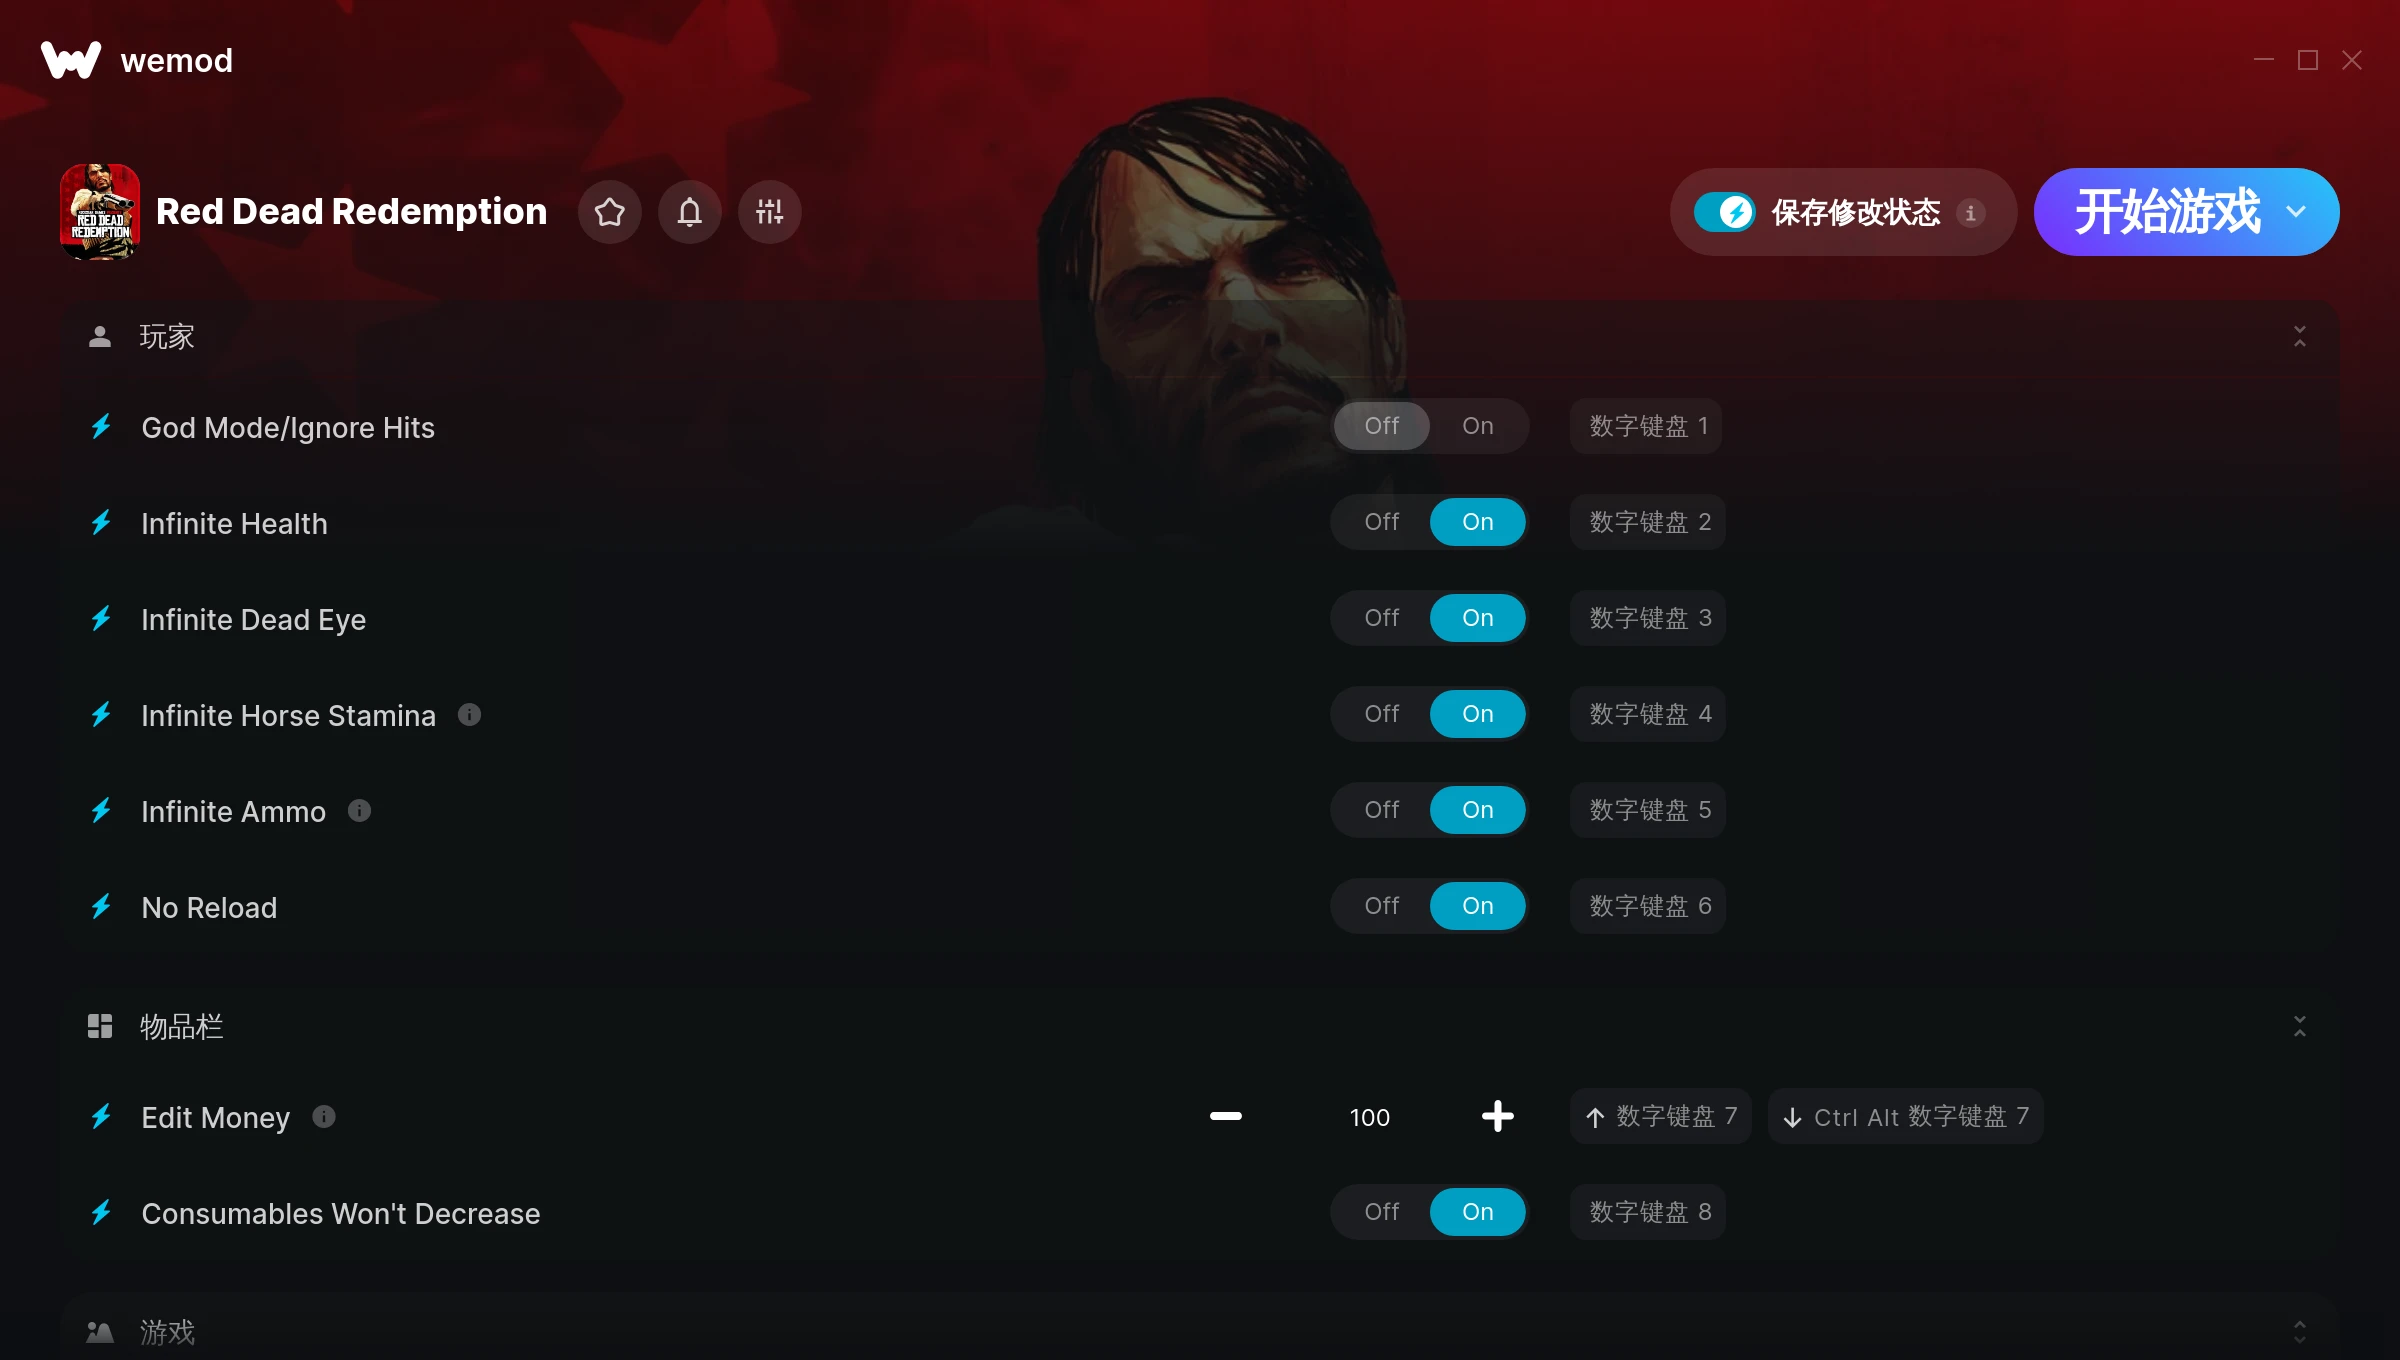Click the wemod logo icon
This screenshot has width=2400, height=1360.
pos(71,60)
